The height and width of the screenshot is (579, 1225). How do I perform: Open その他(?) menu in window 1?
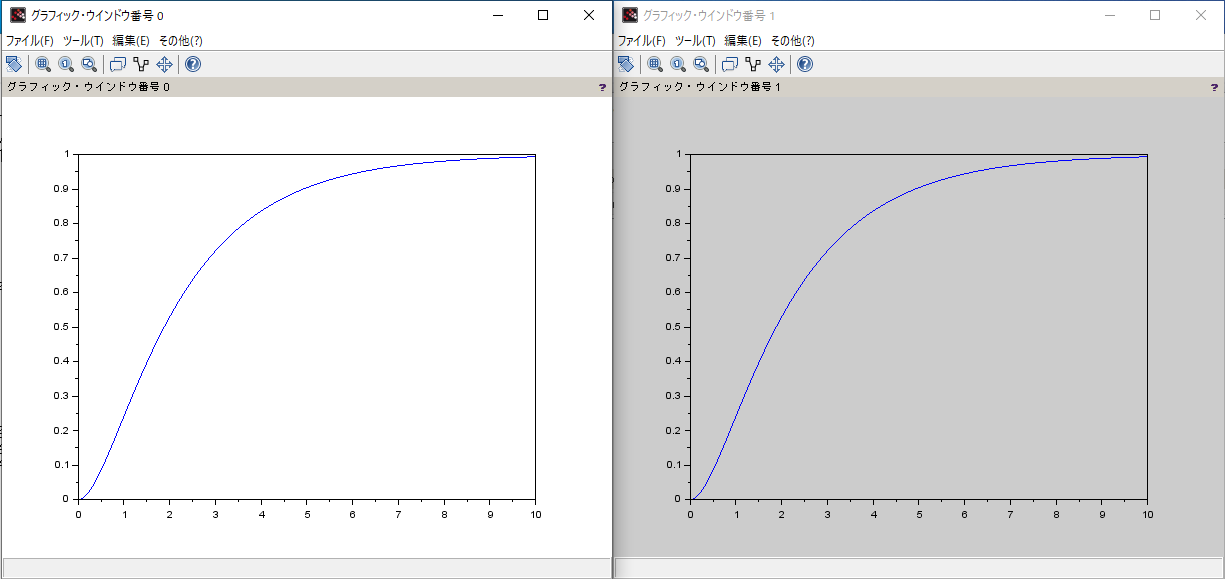tap(792, 41)
